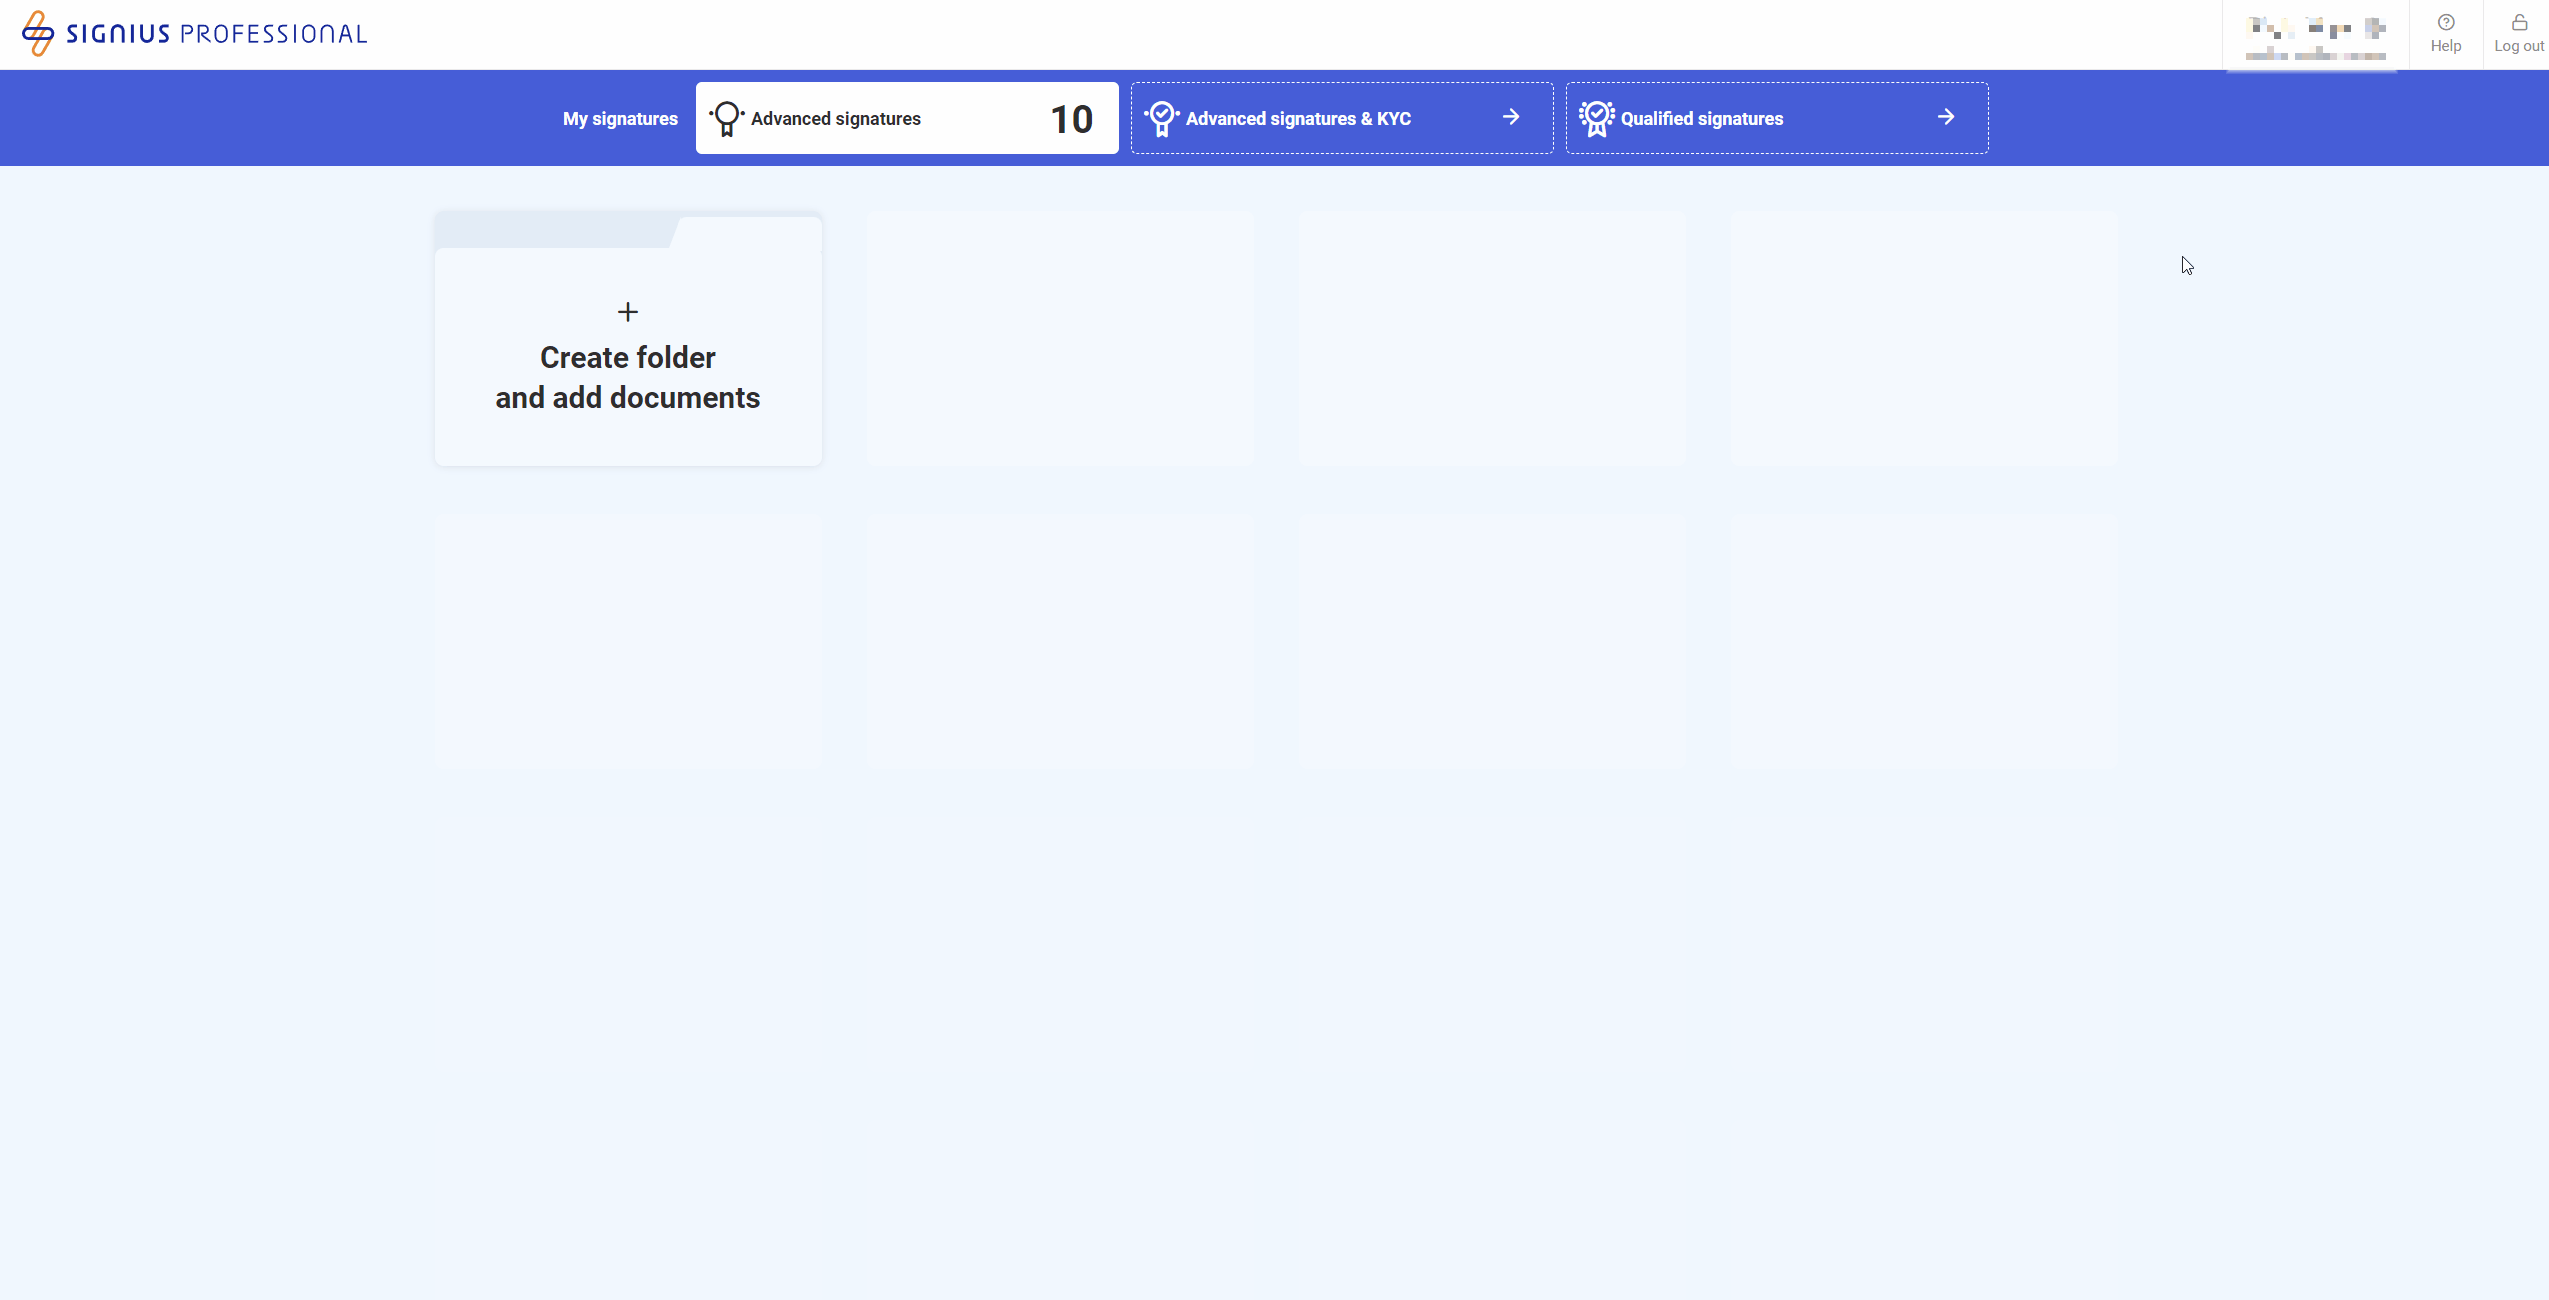2549x1300 pixels.
Task: Switch to the Advanced signatures tab
Action: point(836,119)
